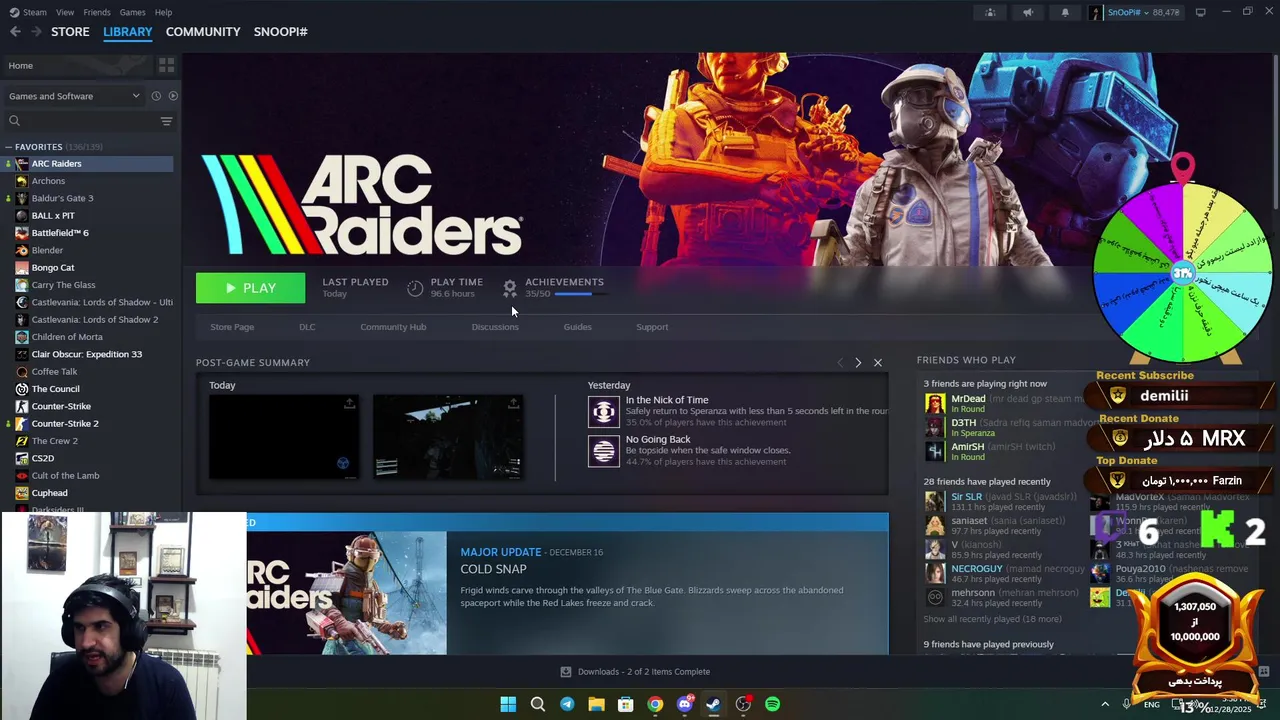Click the library search field
This screenshot has width=1280, height=720.
coord(82,121)
